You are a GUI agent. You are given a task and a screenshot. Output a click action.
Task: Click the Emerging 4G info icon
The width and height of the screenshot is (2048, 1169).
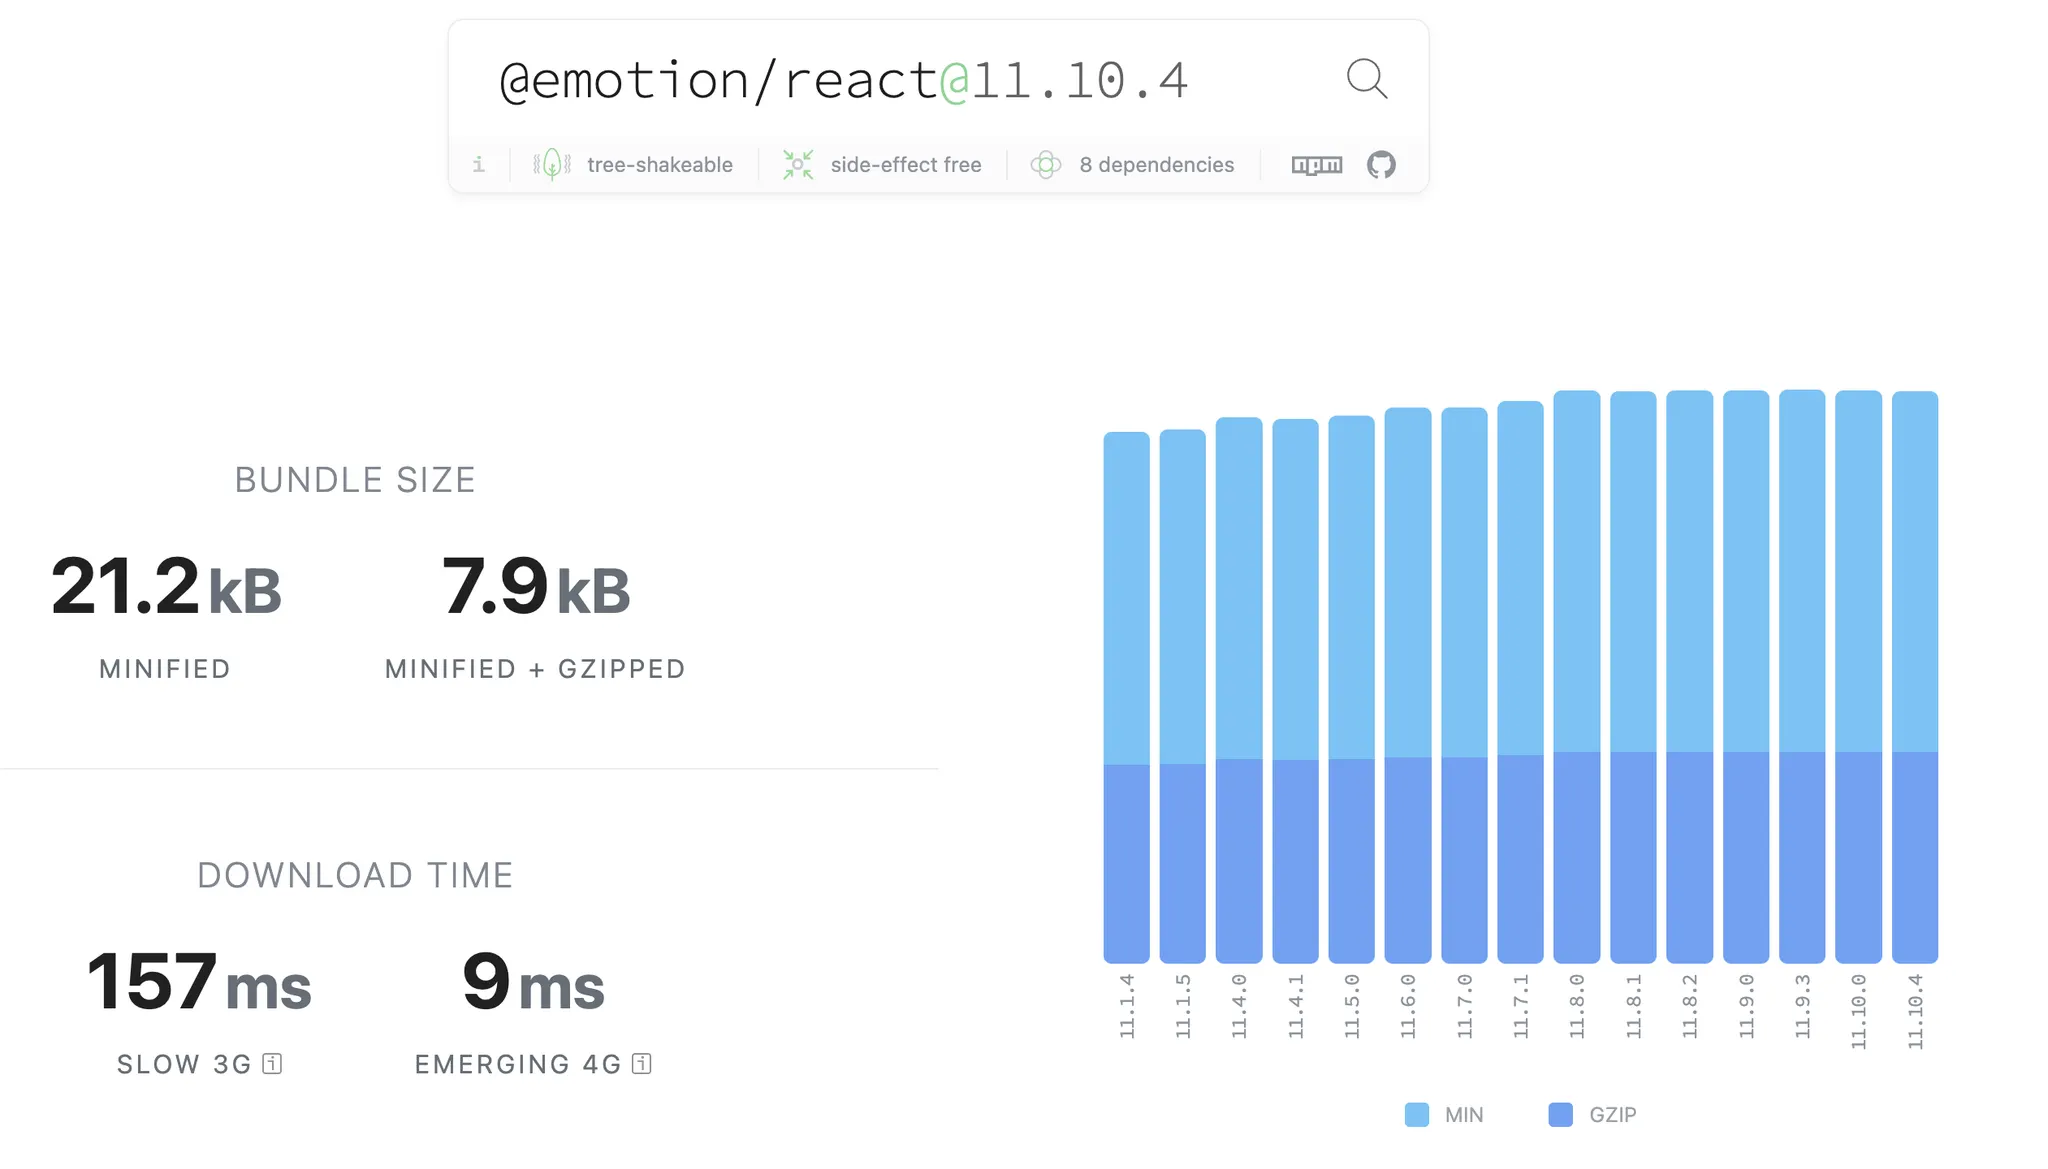click(642, 1064)
